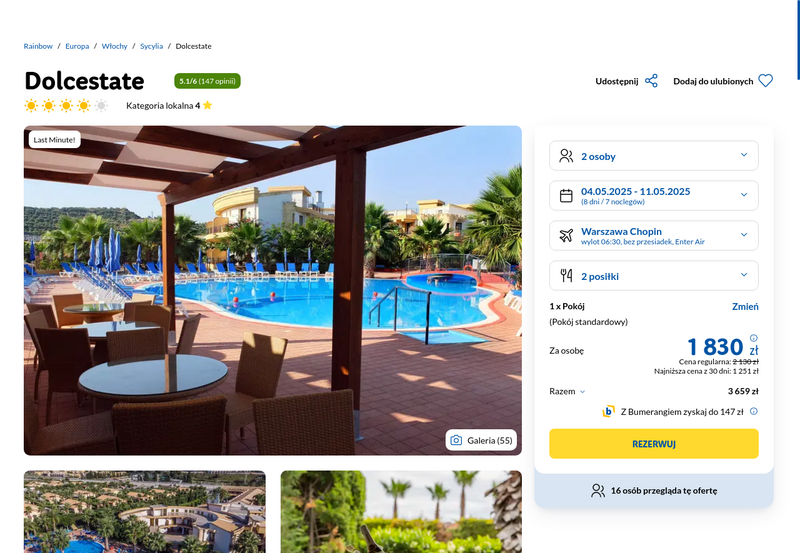Open the 04.05.2025 - 11.05.2025 date dropdown
Viewport: 800px width, 553px height.
click(x=654, y=195)
